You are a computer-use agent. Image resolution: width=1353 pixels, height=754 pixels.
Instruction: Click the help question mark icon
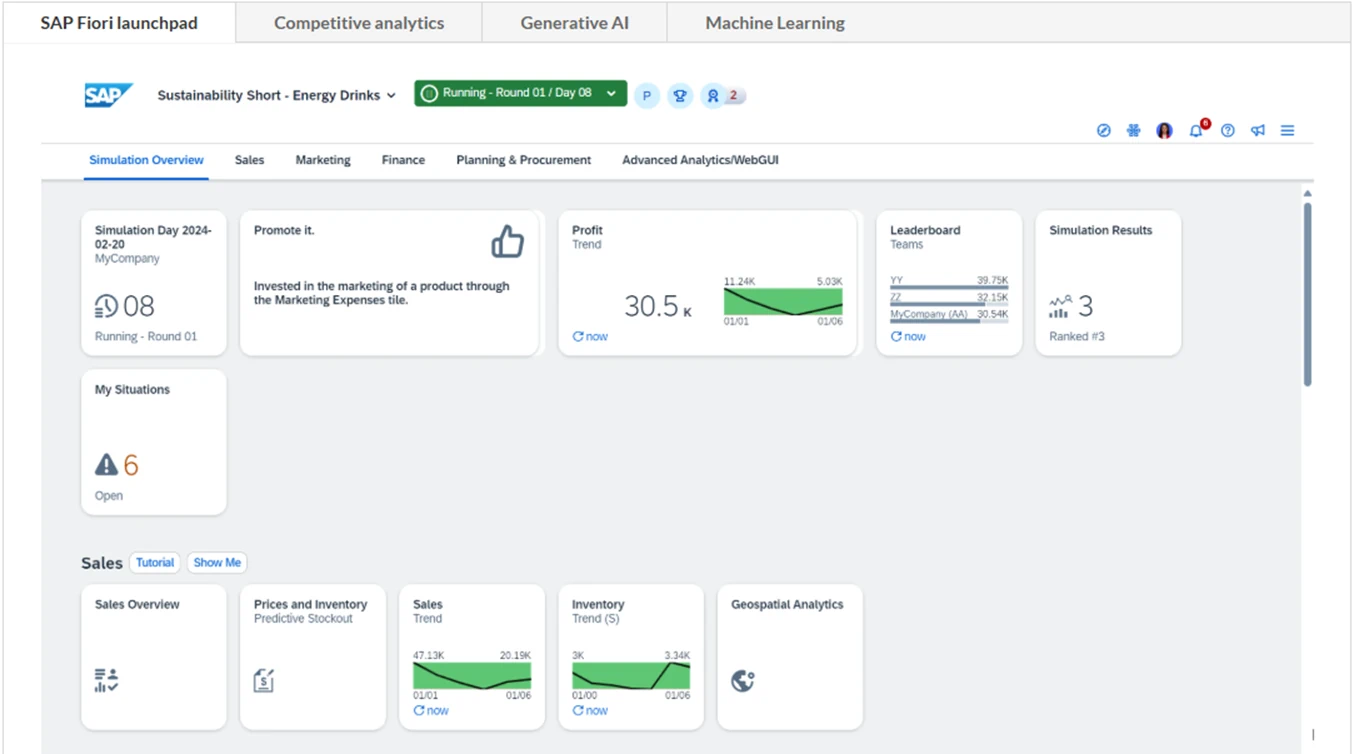pyautogui.click(x=1228, y=131)
